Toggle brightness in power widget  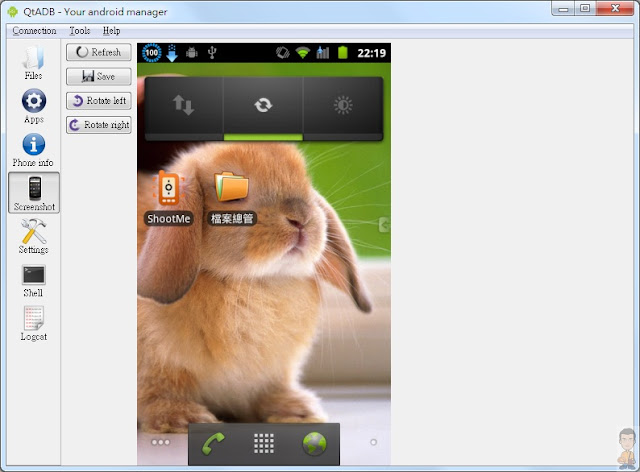click(343, 105)
